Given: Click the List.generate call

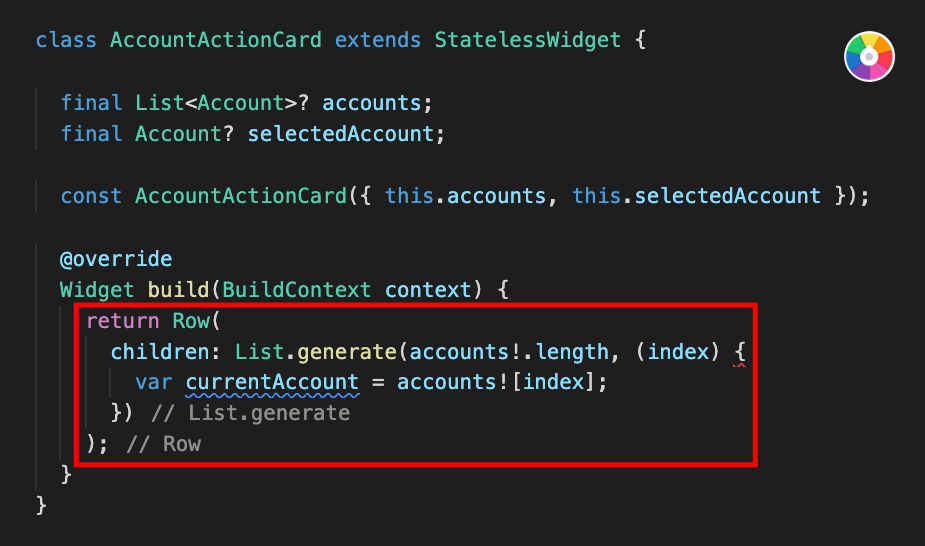Looking at the screenshot, I should (x=316, y=352).
